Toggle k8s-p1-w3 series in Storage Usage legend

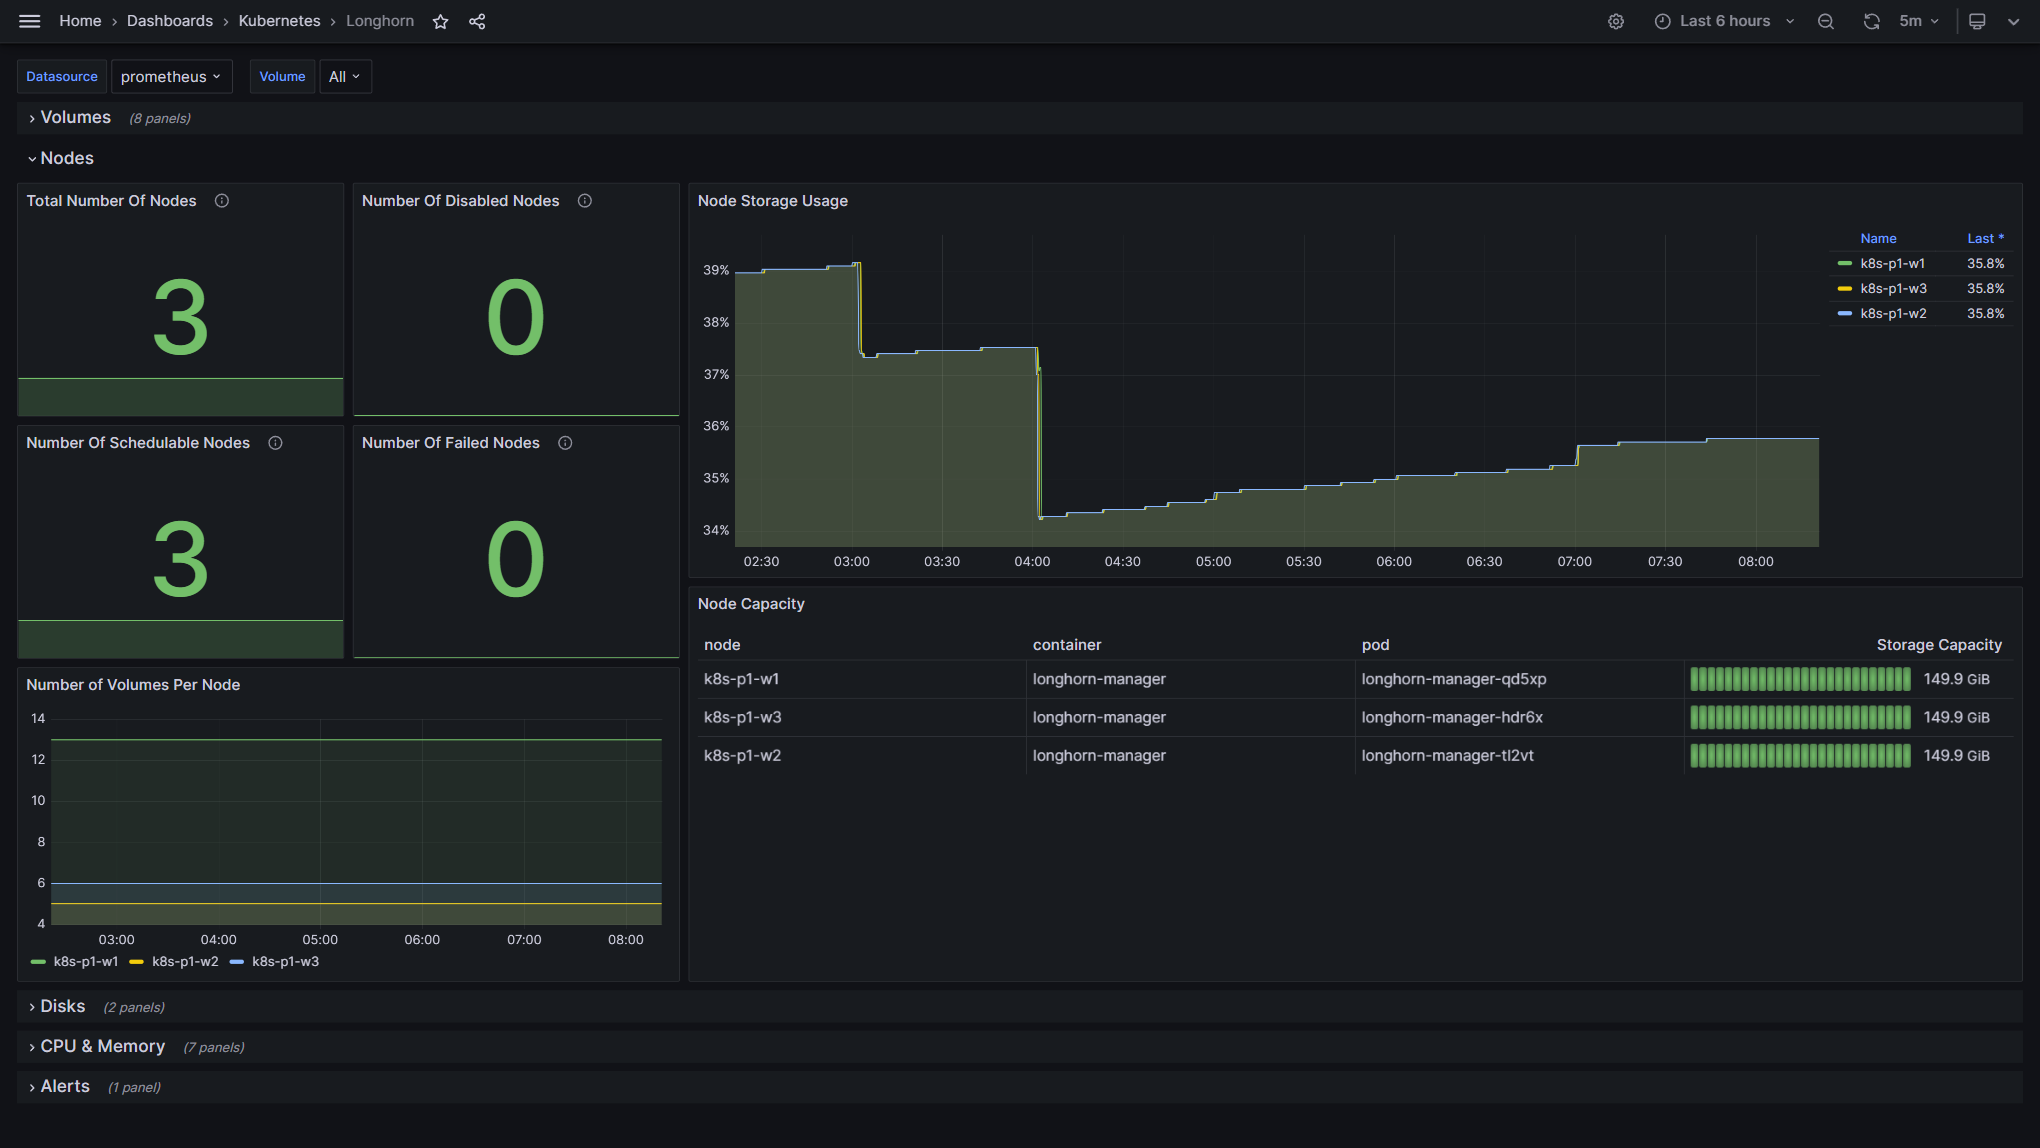(1892, 289)
